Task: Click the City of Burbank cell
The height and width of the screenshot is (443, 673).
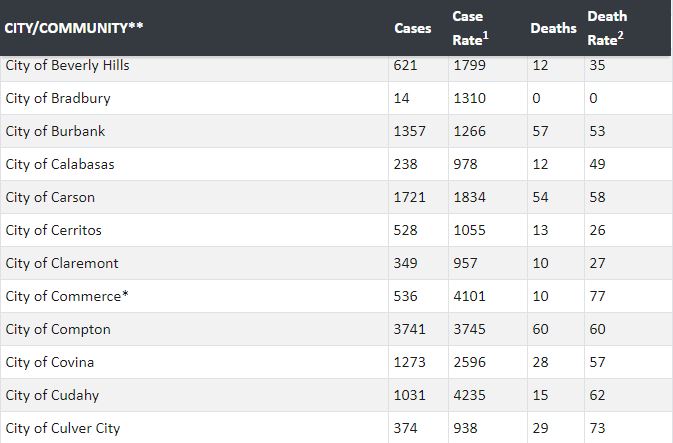Action: (55, 131)
